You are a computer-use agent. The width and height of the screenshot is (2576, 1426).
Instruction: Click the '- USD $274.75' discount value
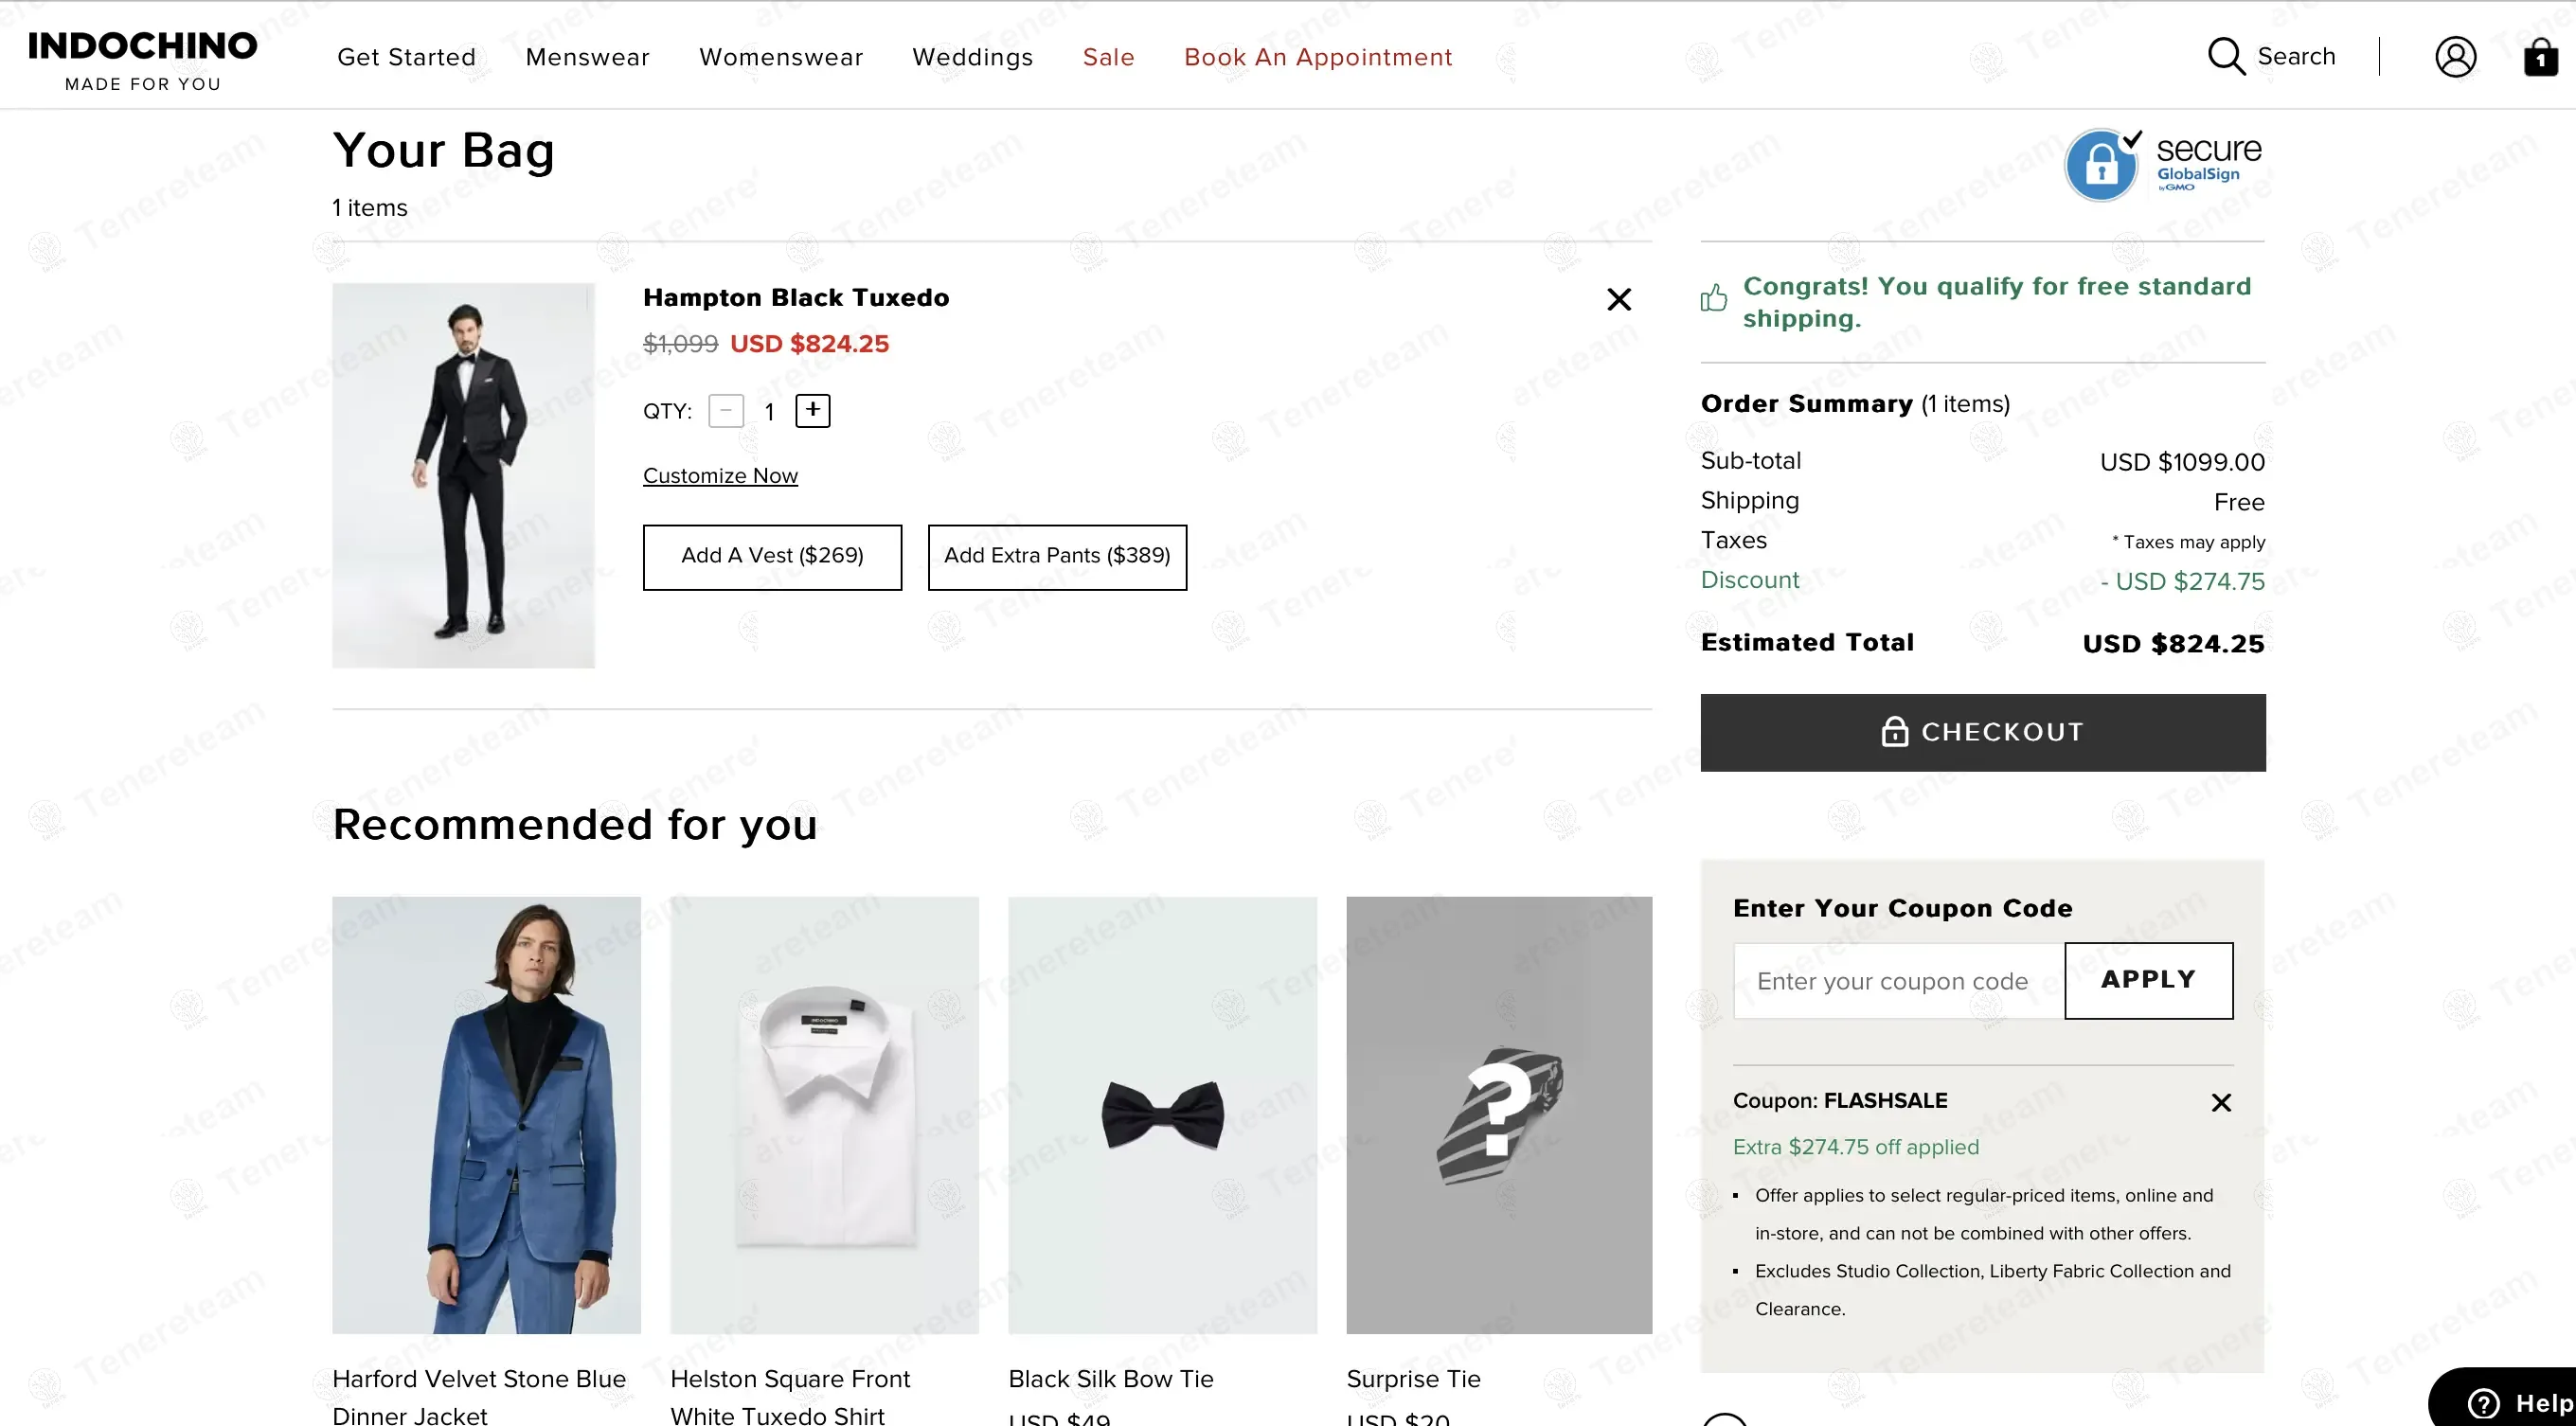click(x=2182, y=582)
